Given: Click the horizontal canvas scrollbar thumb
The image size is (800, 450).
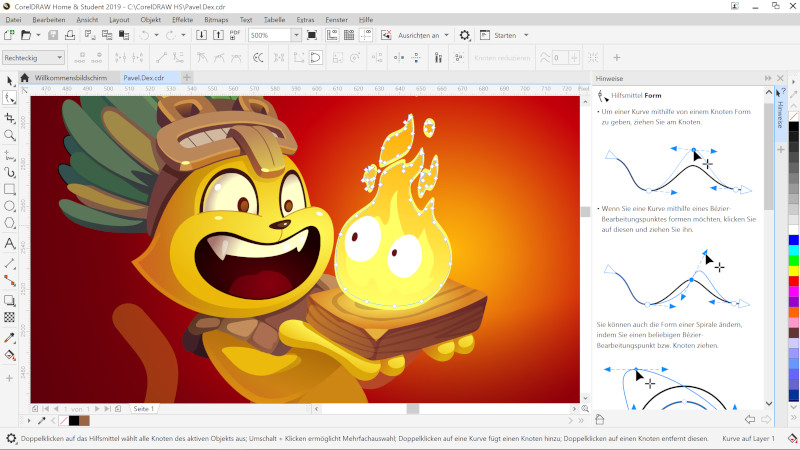Looking at the screenshot, I should (x=413, y=409).
